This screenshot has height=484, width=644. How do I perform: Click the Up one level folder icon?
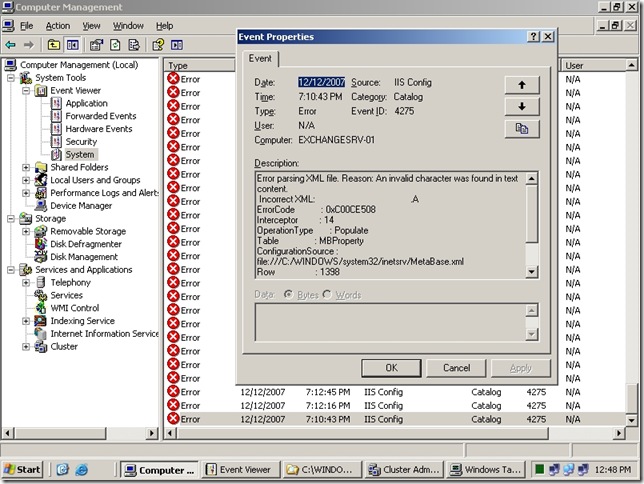click(x=54, y=44)
